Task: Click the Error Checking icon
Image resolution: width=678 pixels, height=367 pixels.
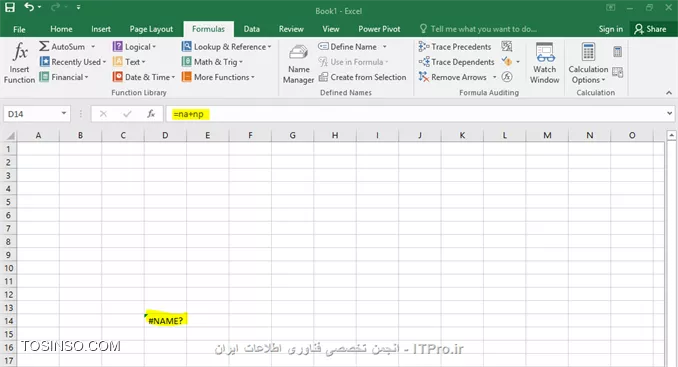Action: coord(507,62)
